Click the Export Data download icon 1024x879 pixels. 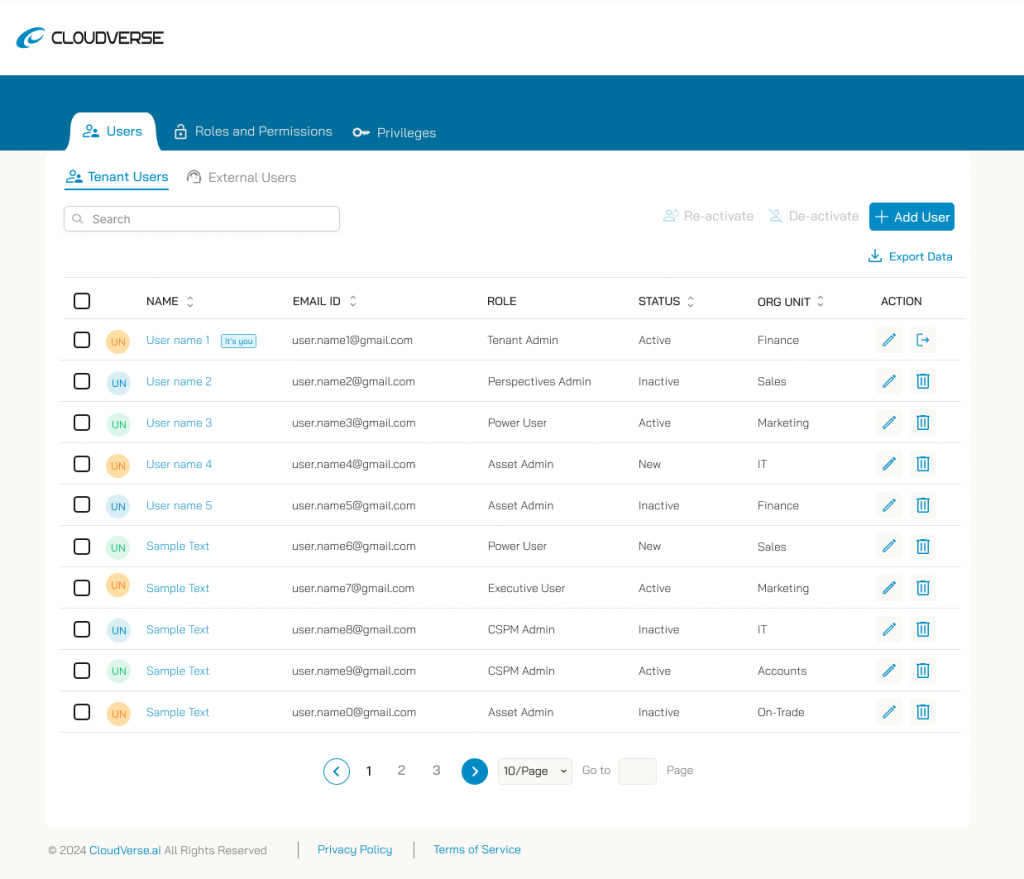tap(875, 256)
